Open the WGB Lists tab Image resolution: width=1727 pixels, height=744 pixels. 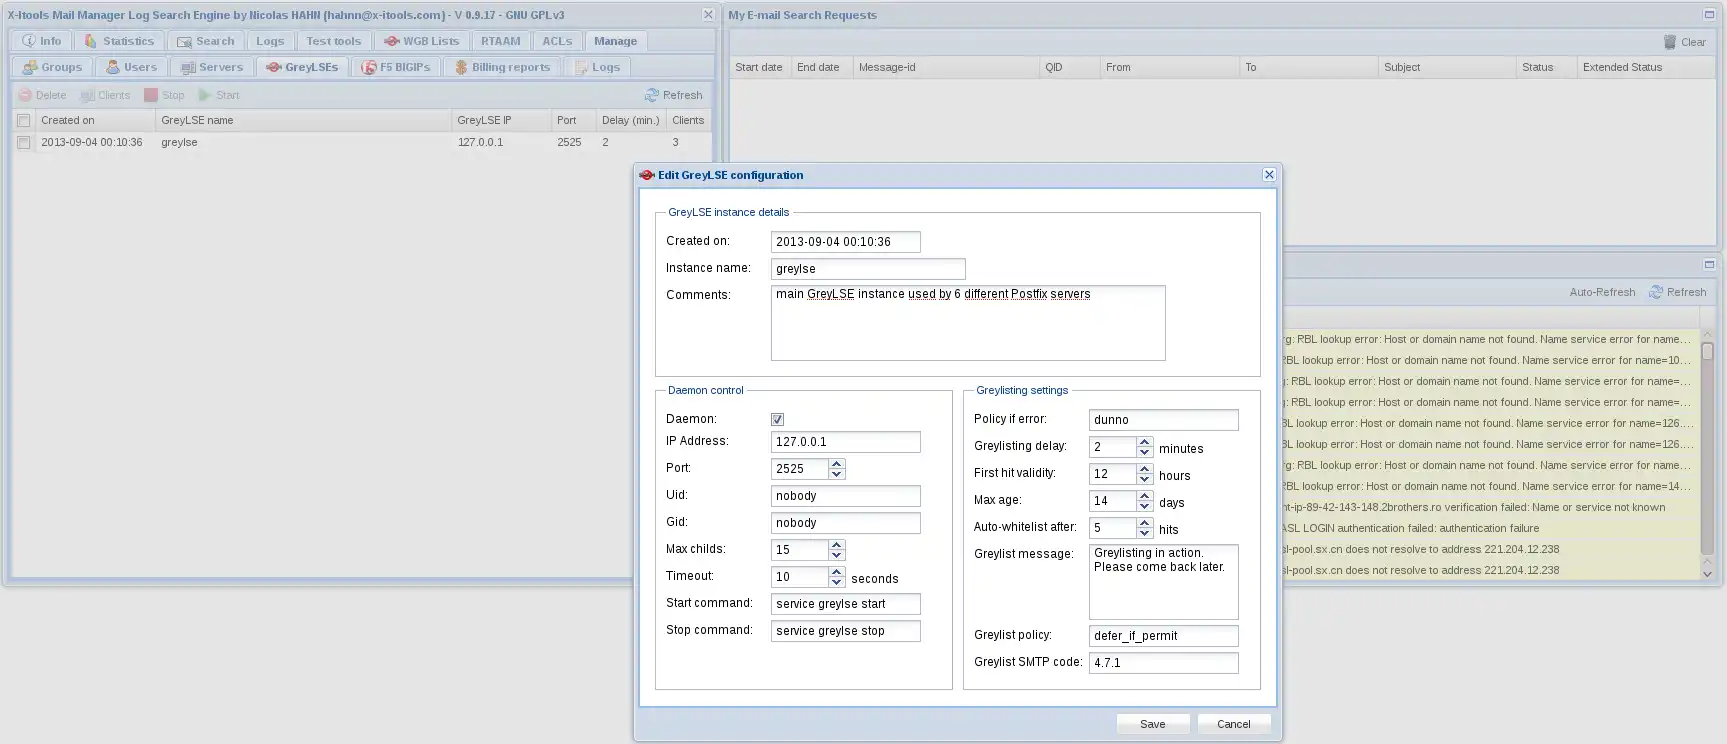pyautogui.click(x=421, y=41)
